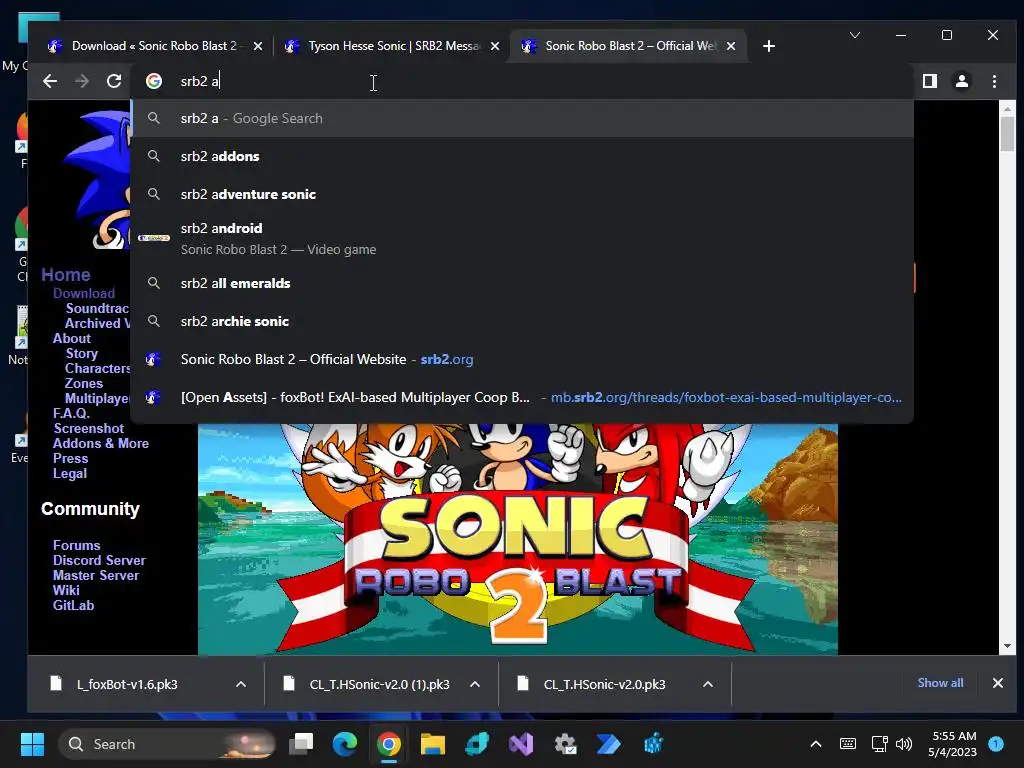Open a new tab with plus button
This screenshot has height=768, width=1024.
(x=769, y=46)
